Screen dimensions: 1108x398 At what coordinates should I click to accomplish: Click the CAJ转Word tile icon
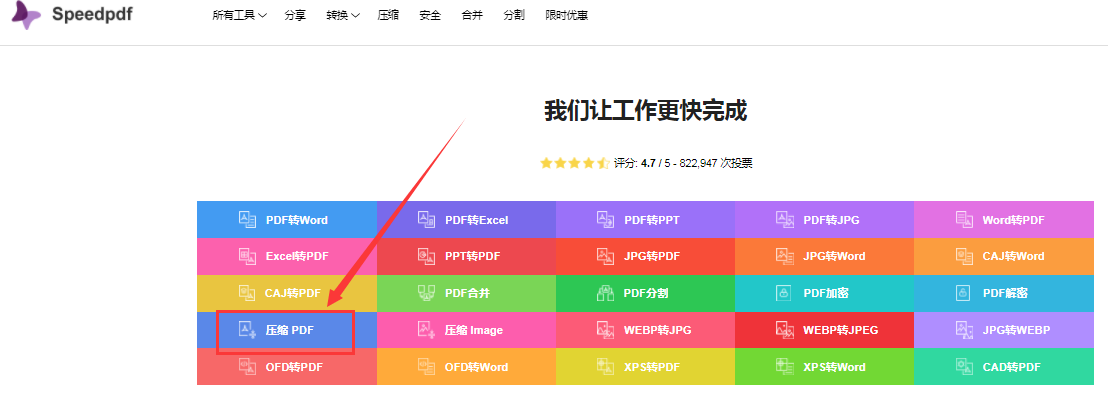[x=964, y=256]
